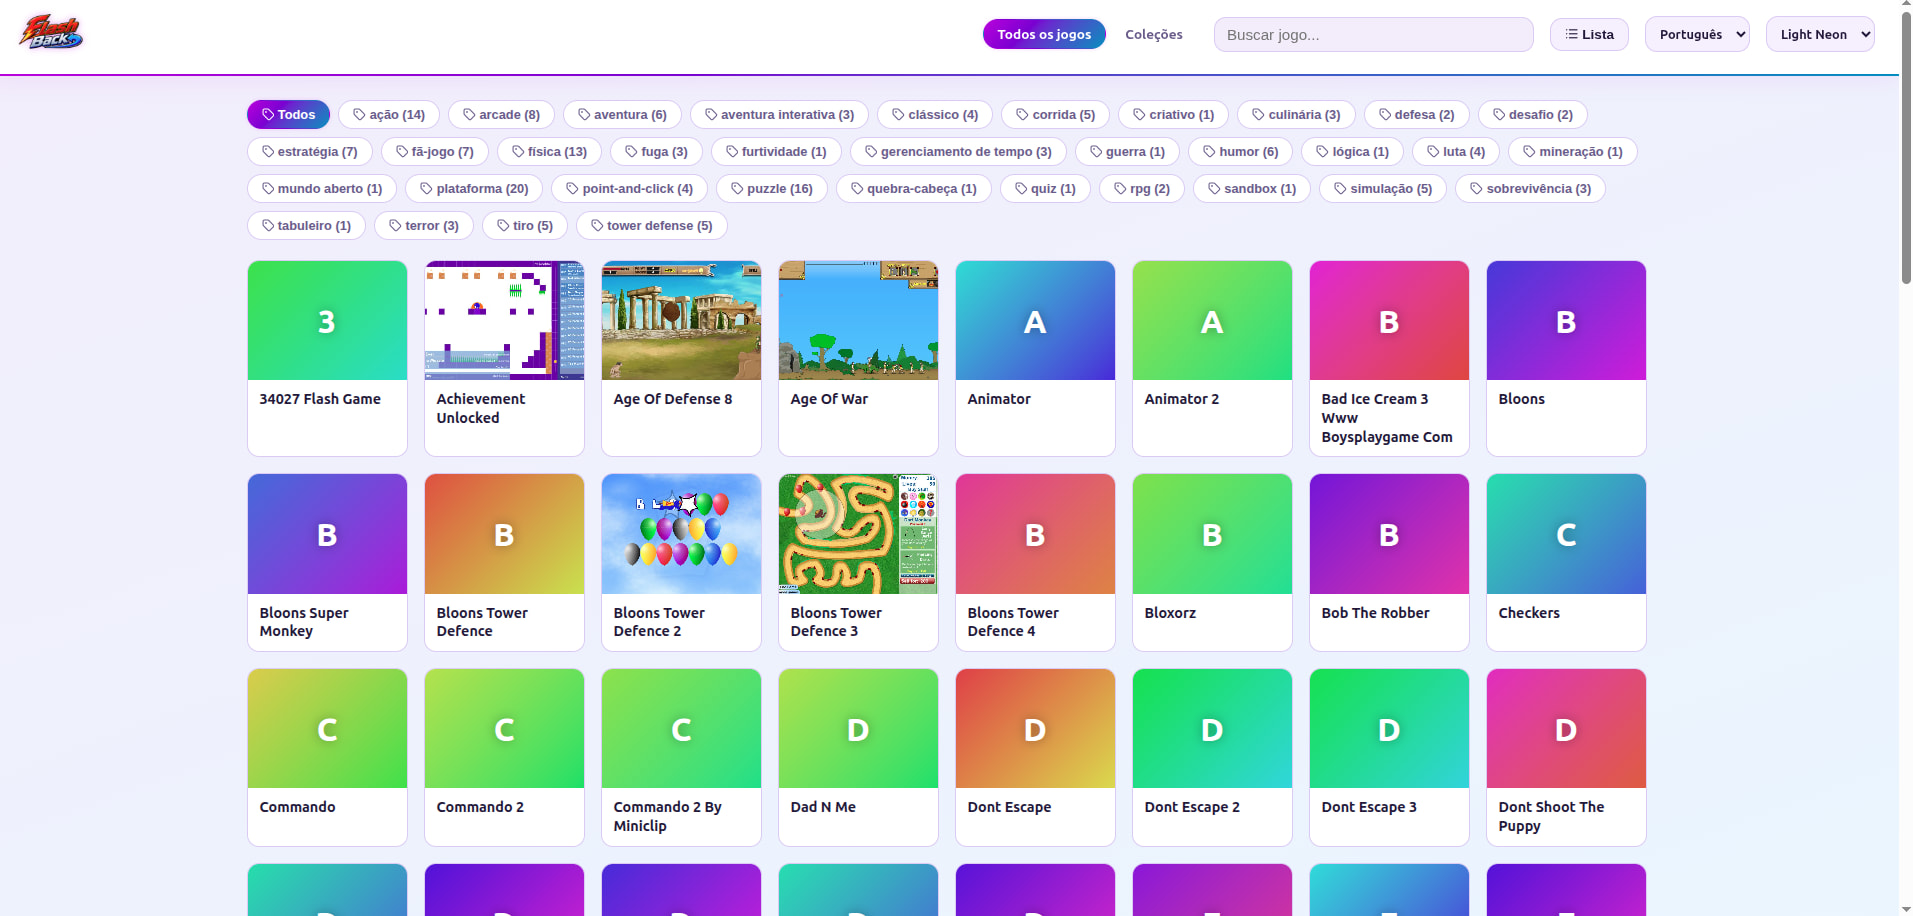Open Bloons Tower Defence 3 map thumbnail
Viewport: 1913px width, 916px height.
tap(858, 534)
